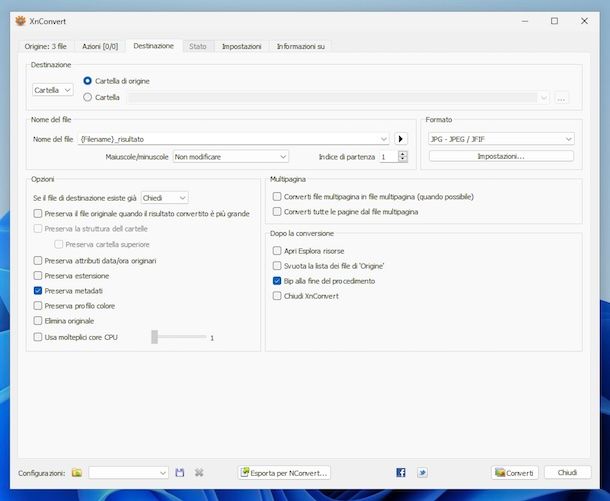Open the Informazioni su tab
610x501 pixels.
click(x=301, y=46)
